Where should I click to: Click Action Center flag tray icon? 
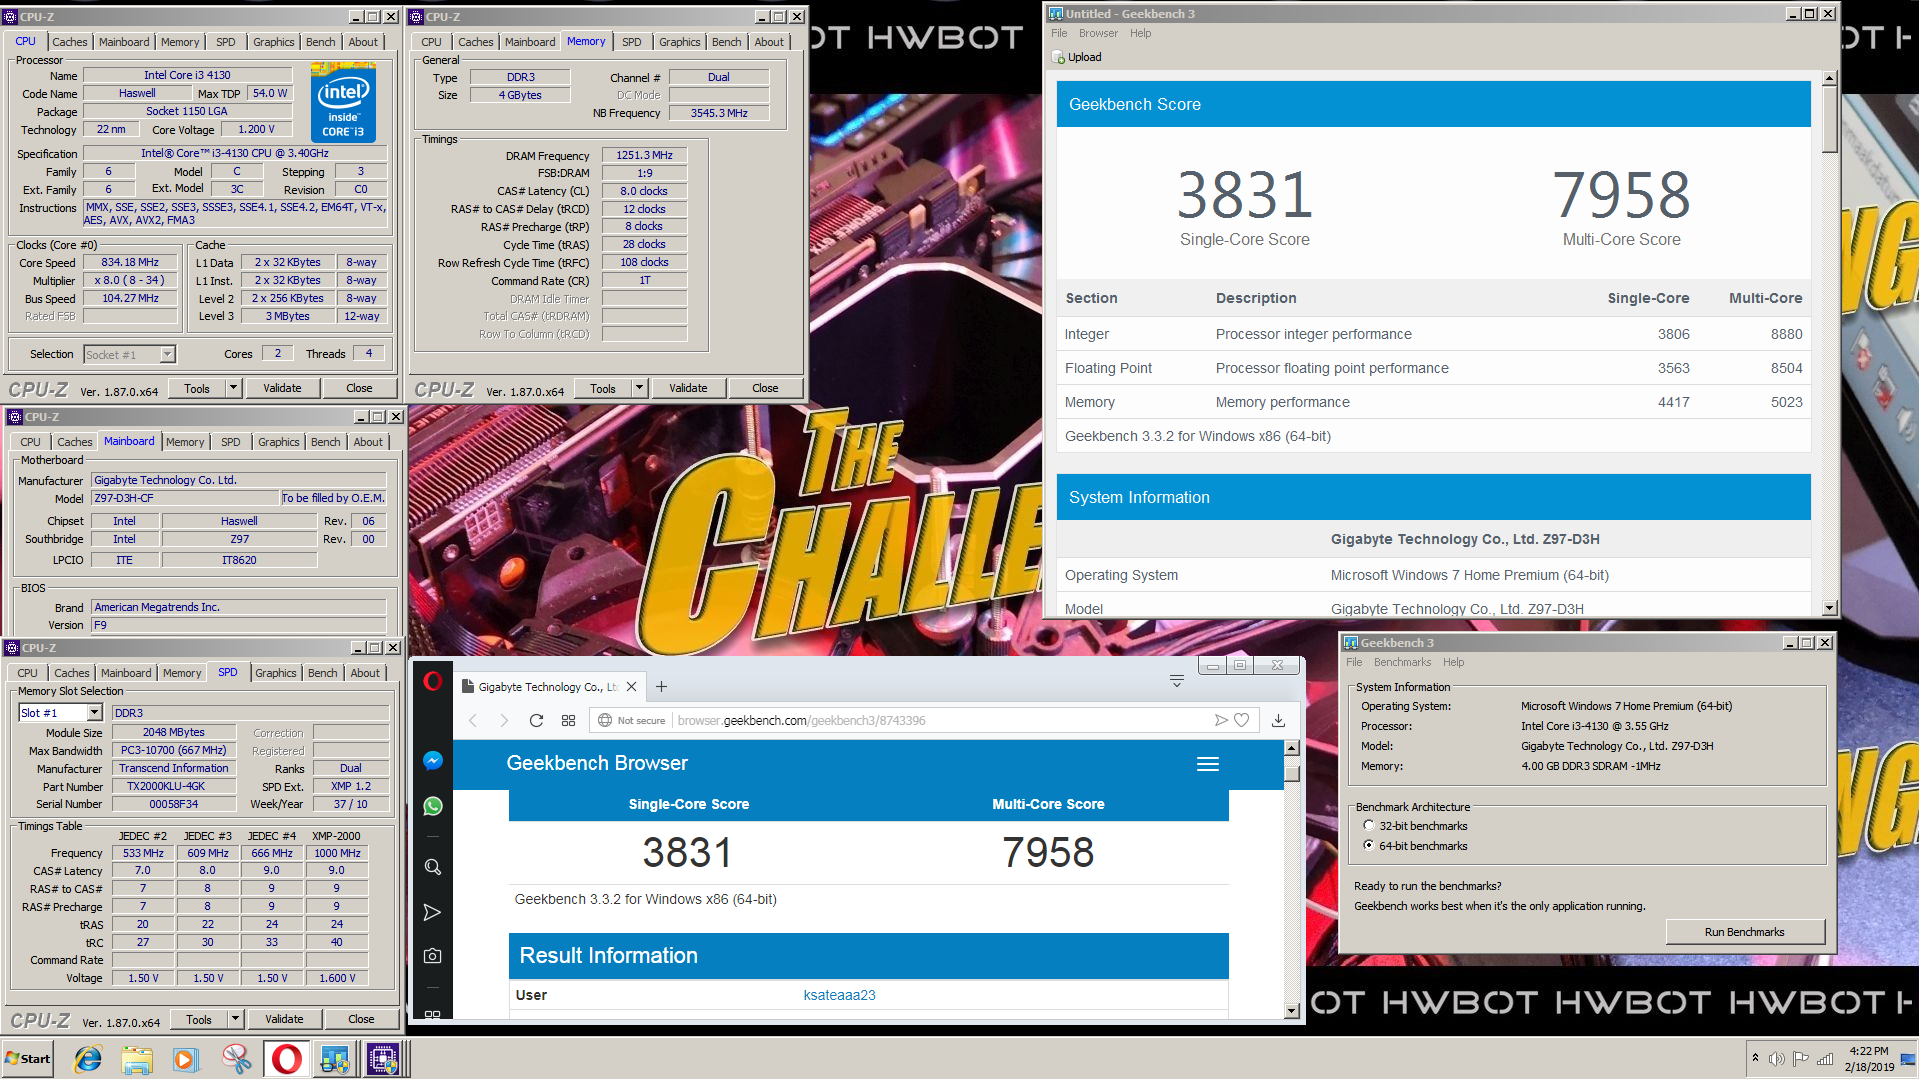point(1800,1059)
